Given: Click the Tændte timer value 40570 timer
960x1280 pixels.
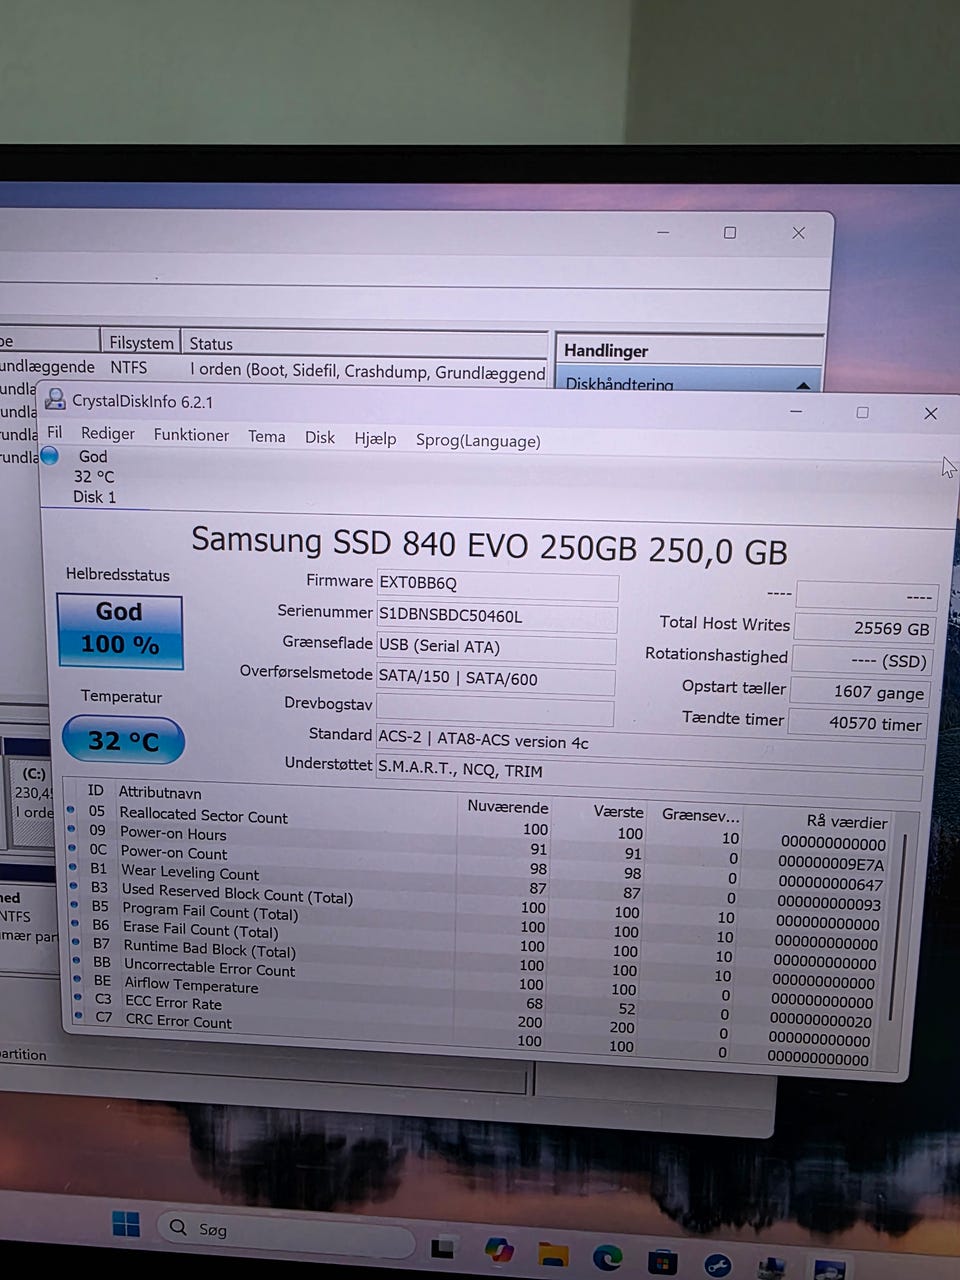Looking at the screenshot, I should 858,723.
